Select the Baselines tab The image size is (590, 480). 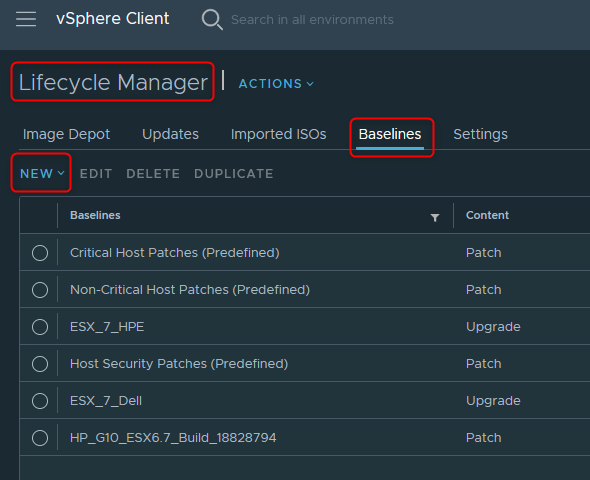[x=390, y=134]
